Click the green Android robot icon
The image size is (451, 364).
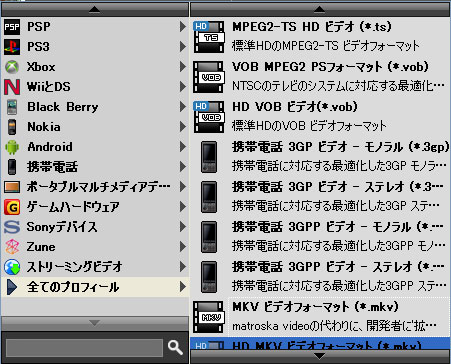[x=12, y=147]
